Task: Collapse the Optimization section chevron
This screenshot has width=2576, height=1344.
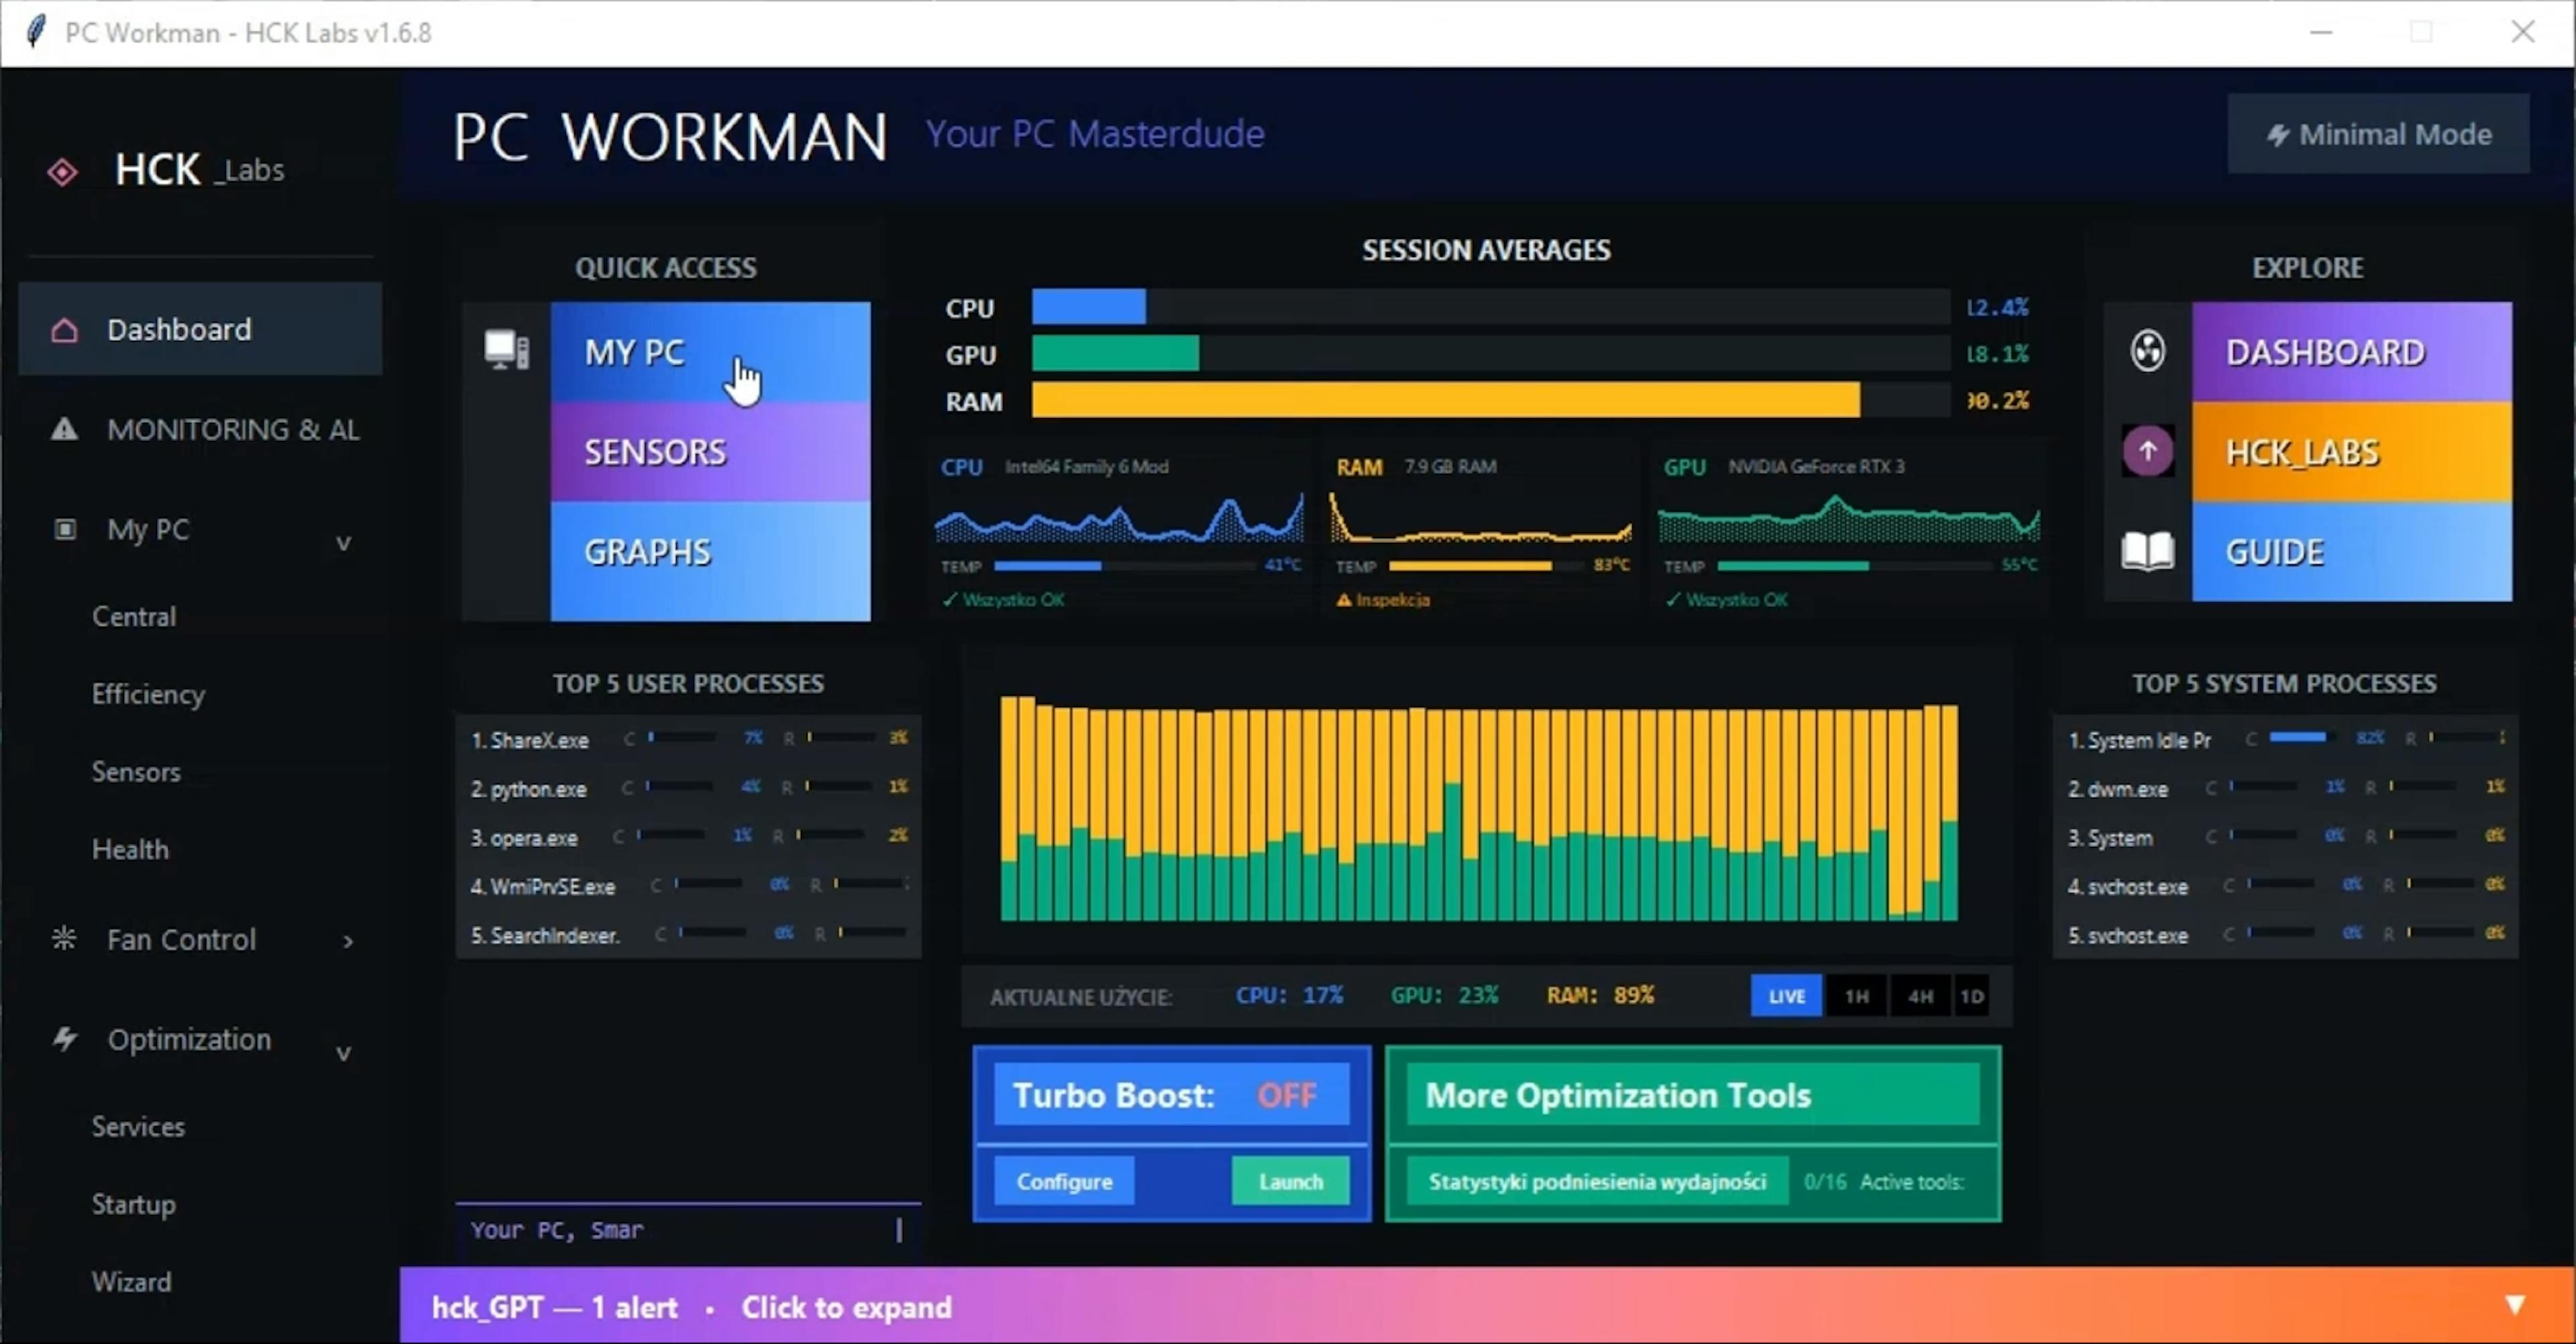Action: (344, 1053)
